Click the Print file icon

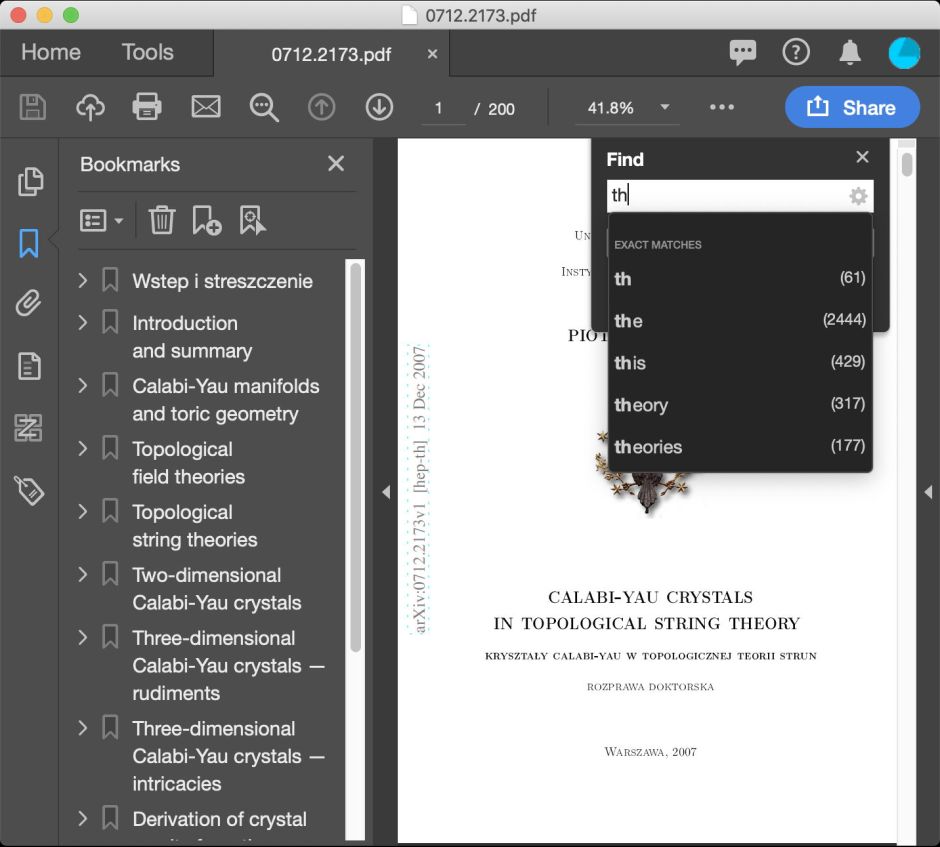pyautogui.click(x=147, y=107)
